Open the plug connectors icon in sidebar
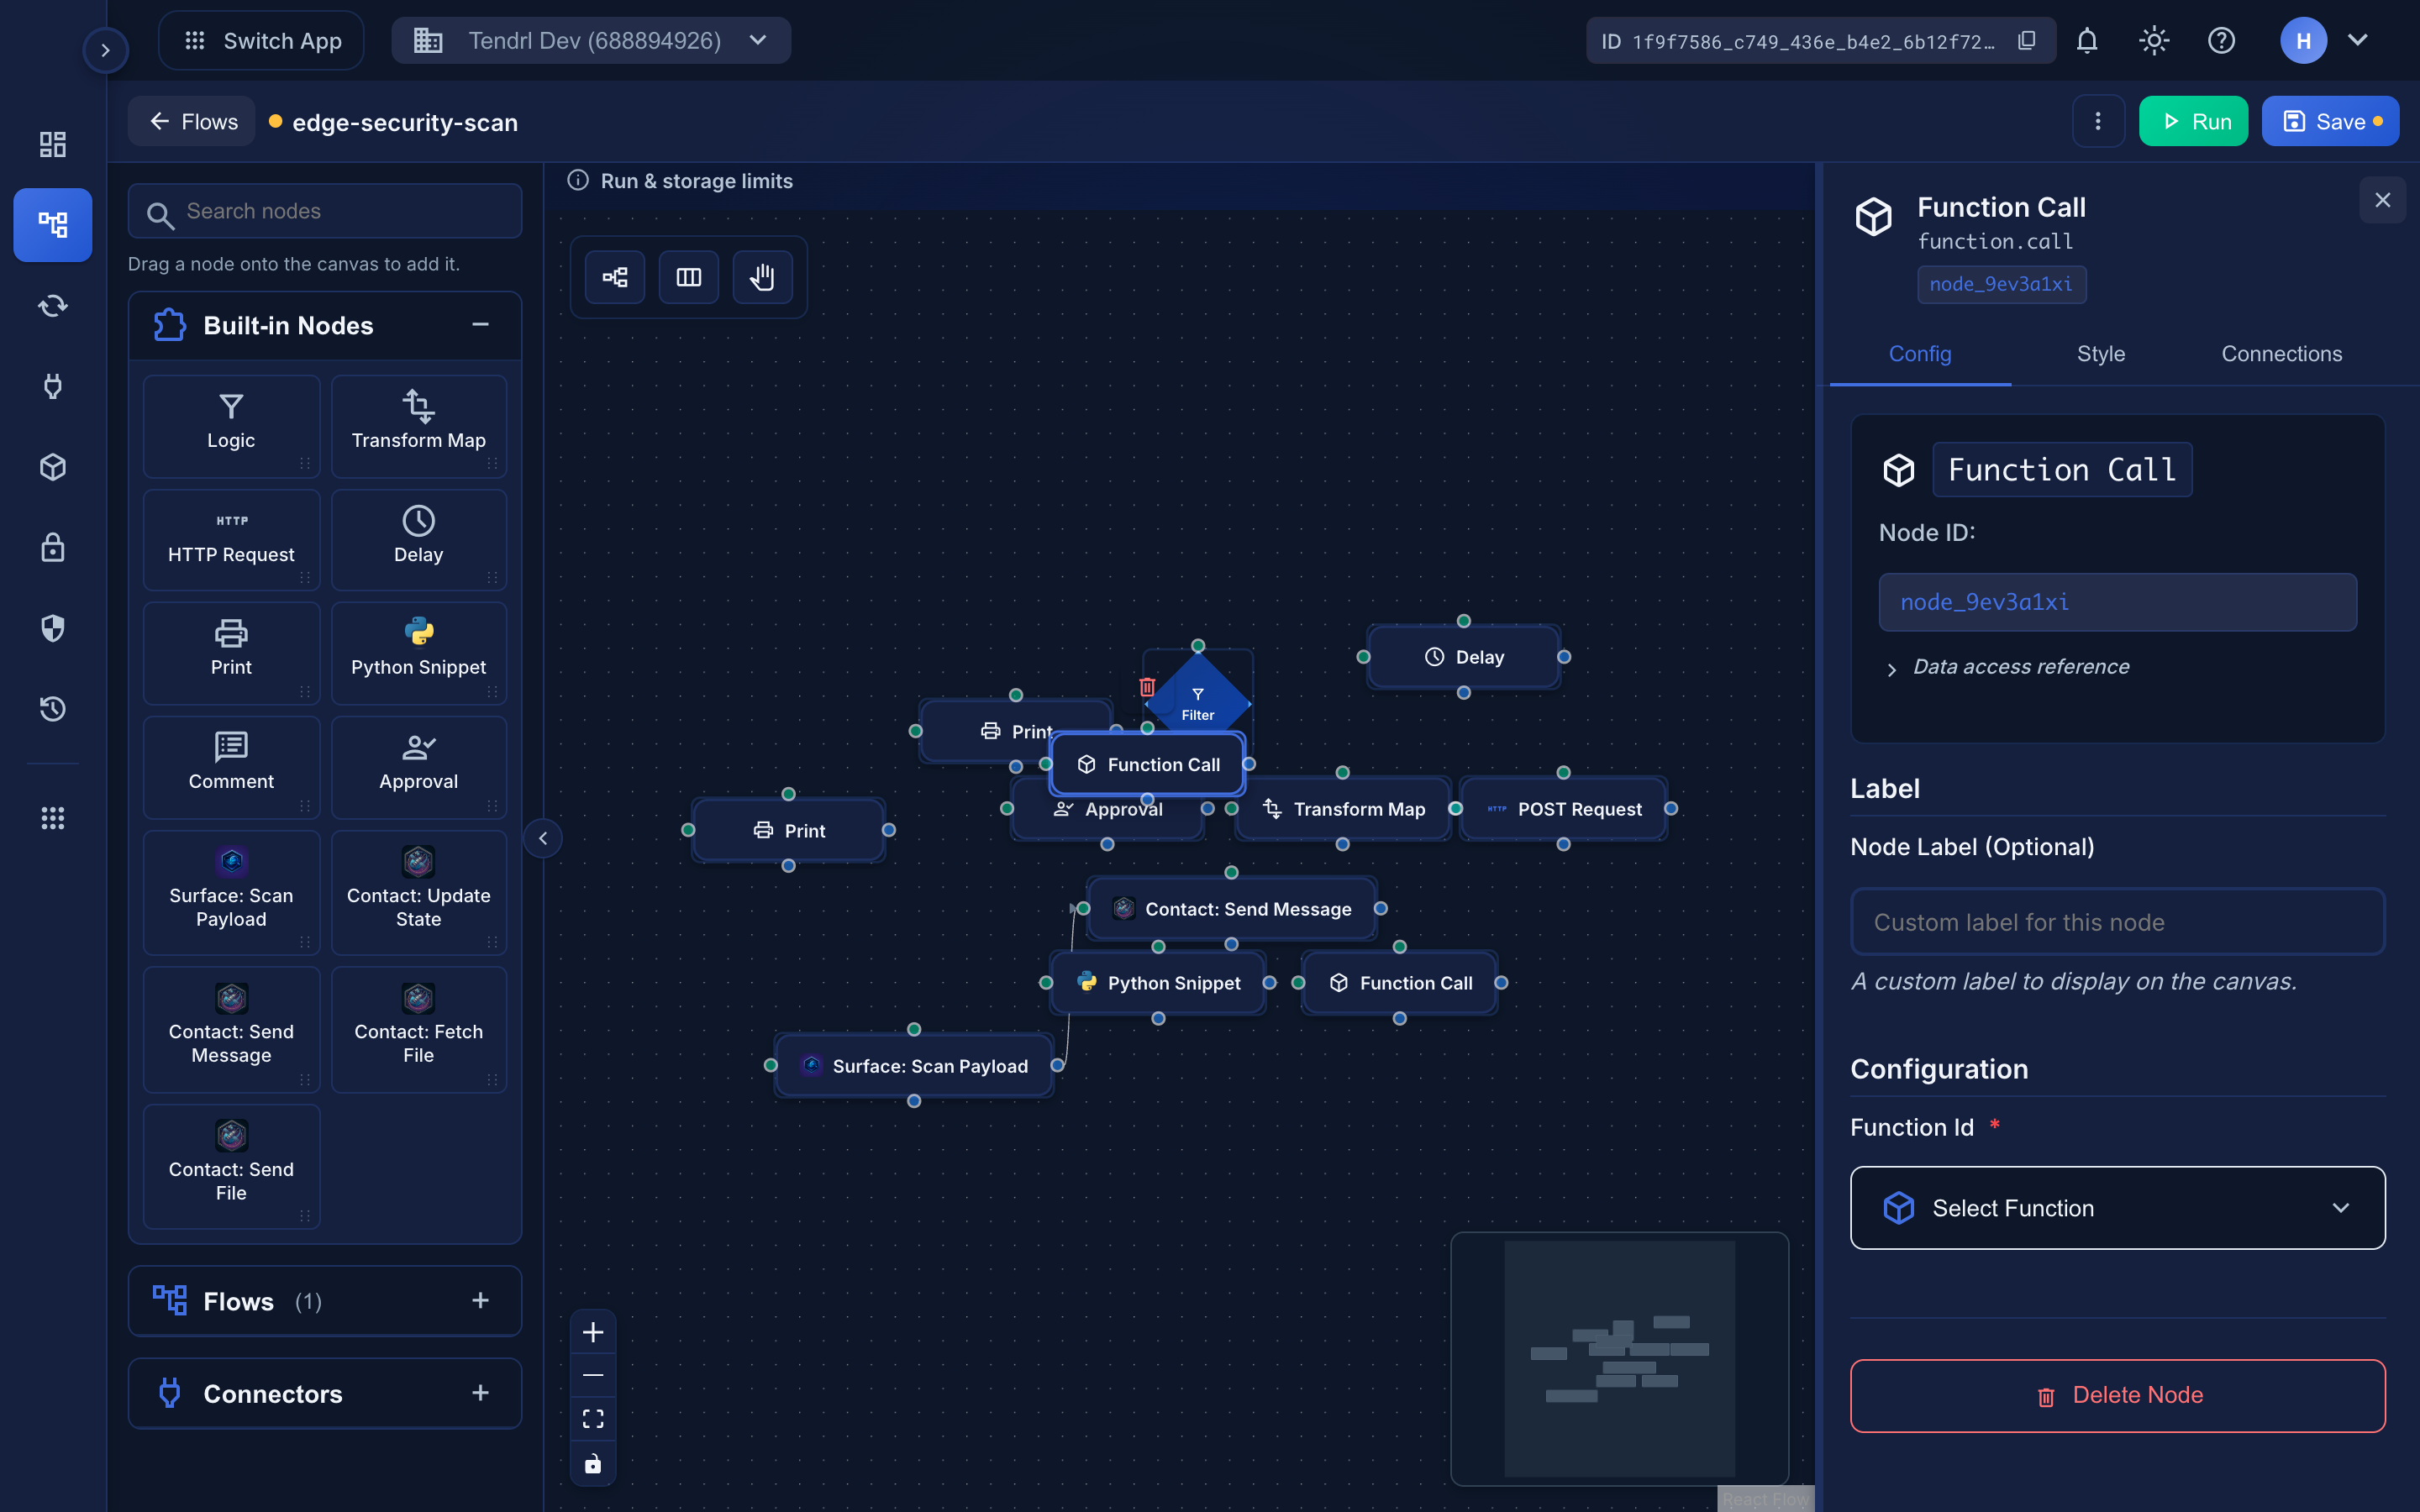Viewport: 2420px width, 1512px height. point(53,386)
